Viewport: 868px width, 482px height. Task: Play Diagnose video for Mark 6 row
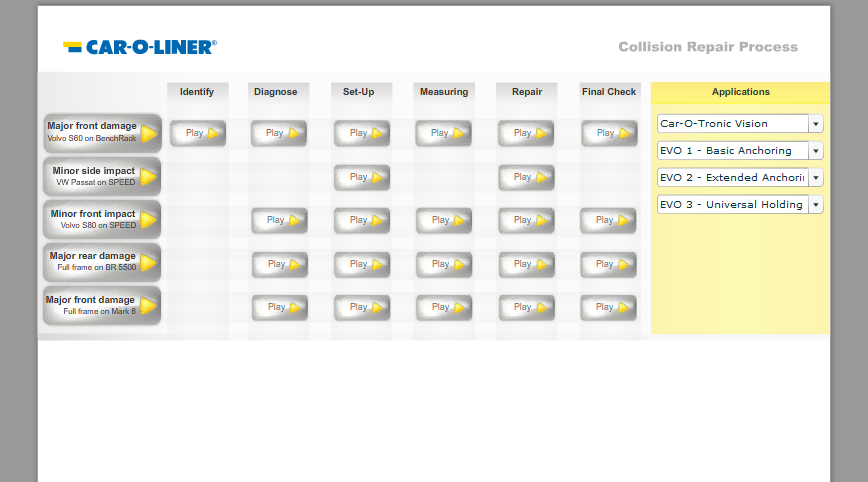tap(279, 308)
